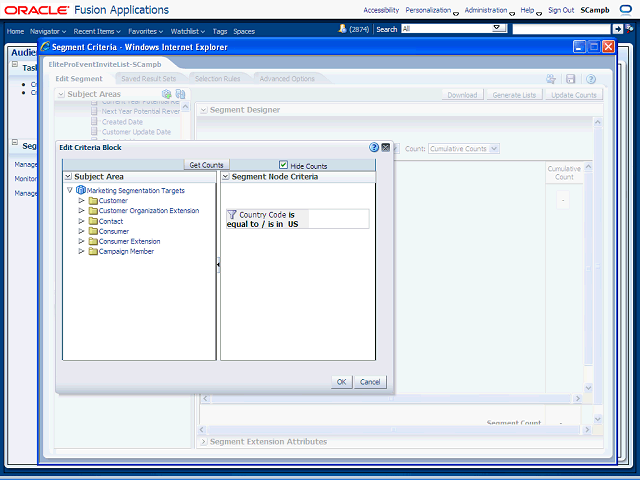Open the search category All dropdown
This screenshot has height=480, width=640.
tap(497, 28)
